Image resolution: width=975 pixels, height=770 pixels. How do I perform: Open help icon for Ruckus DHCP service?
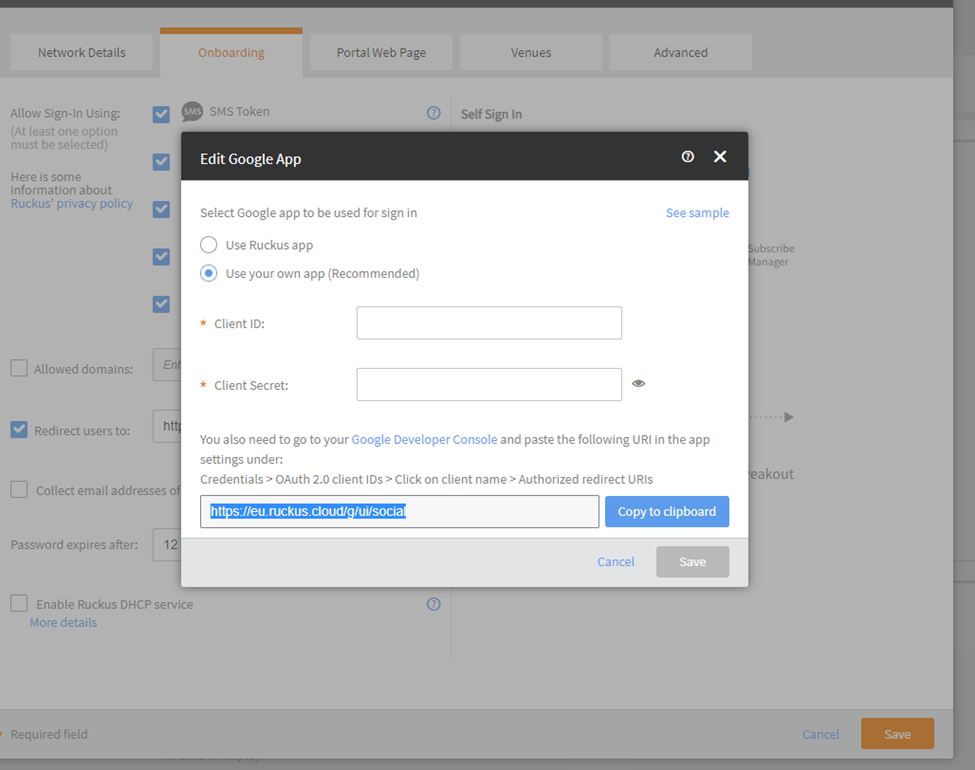click(x=434, y=604)
